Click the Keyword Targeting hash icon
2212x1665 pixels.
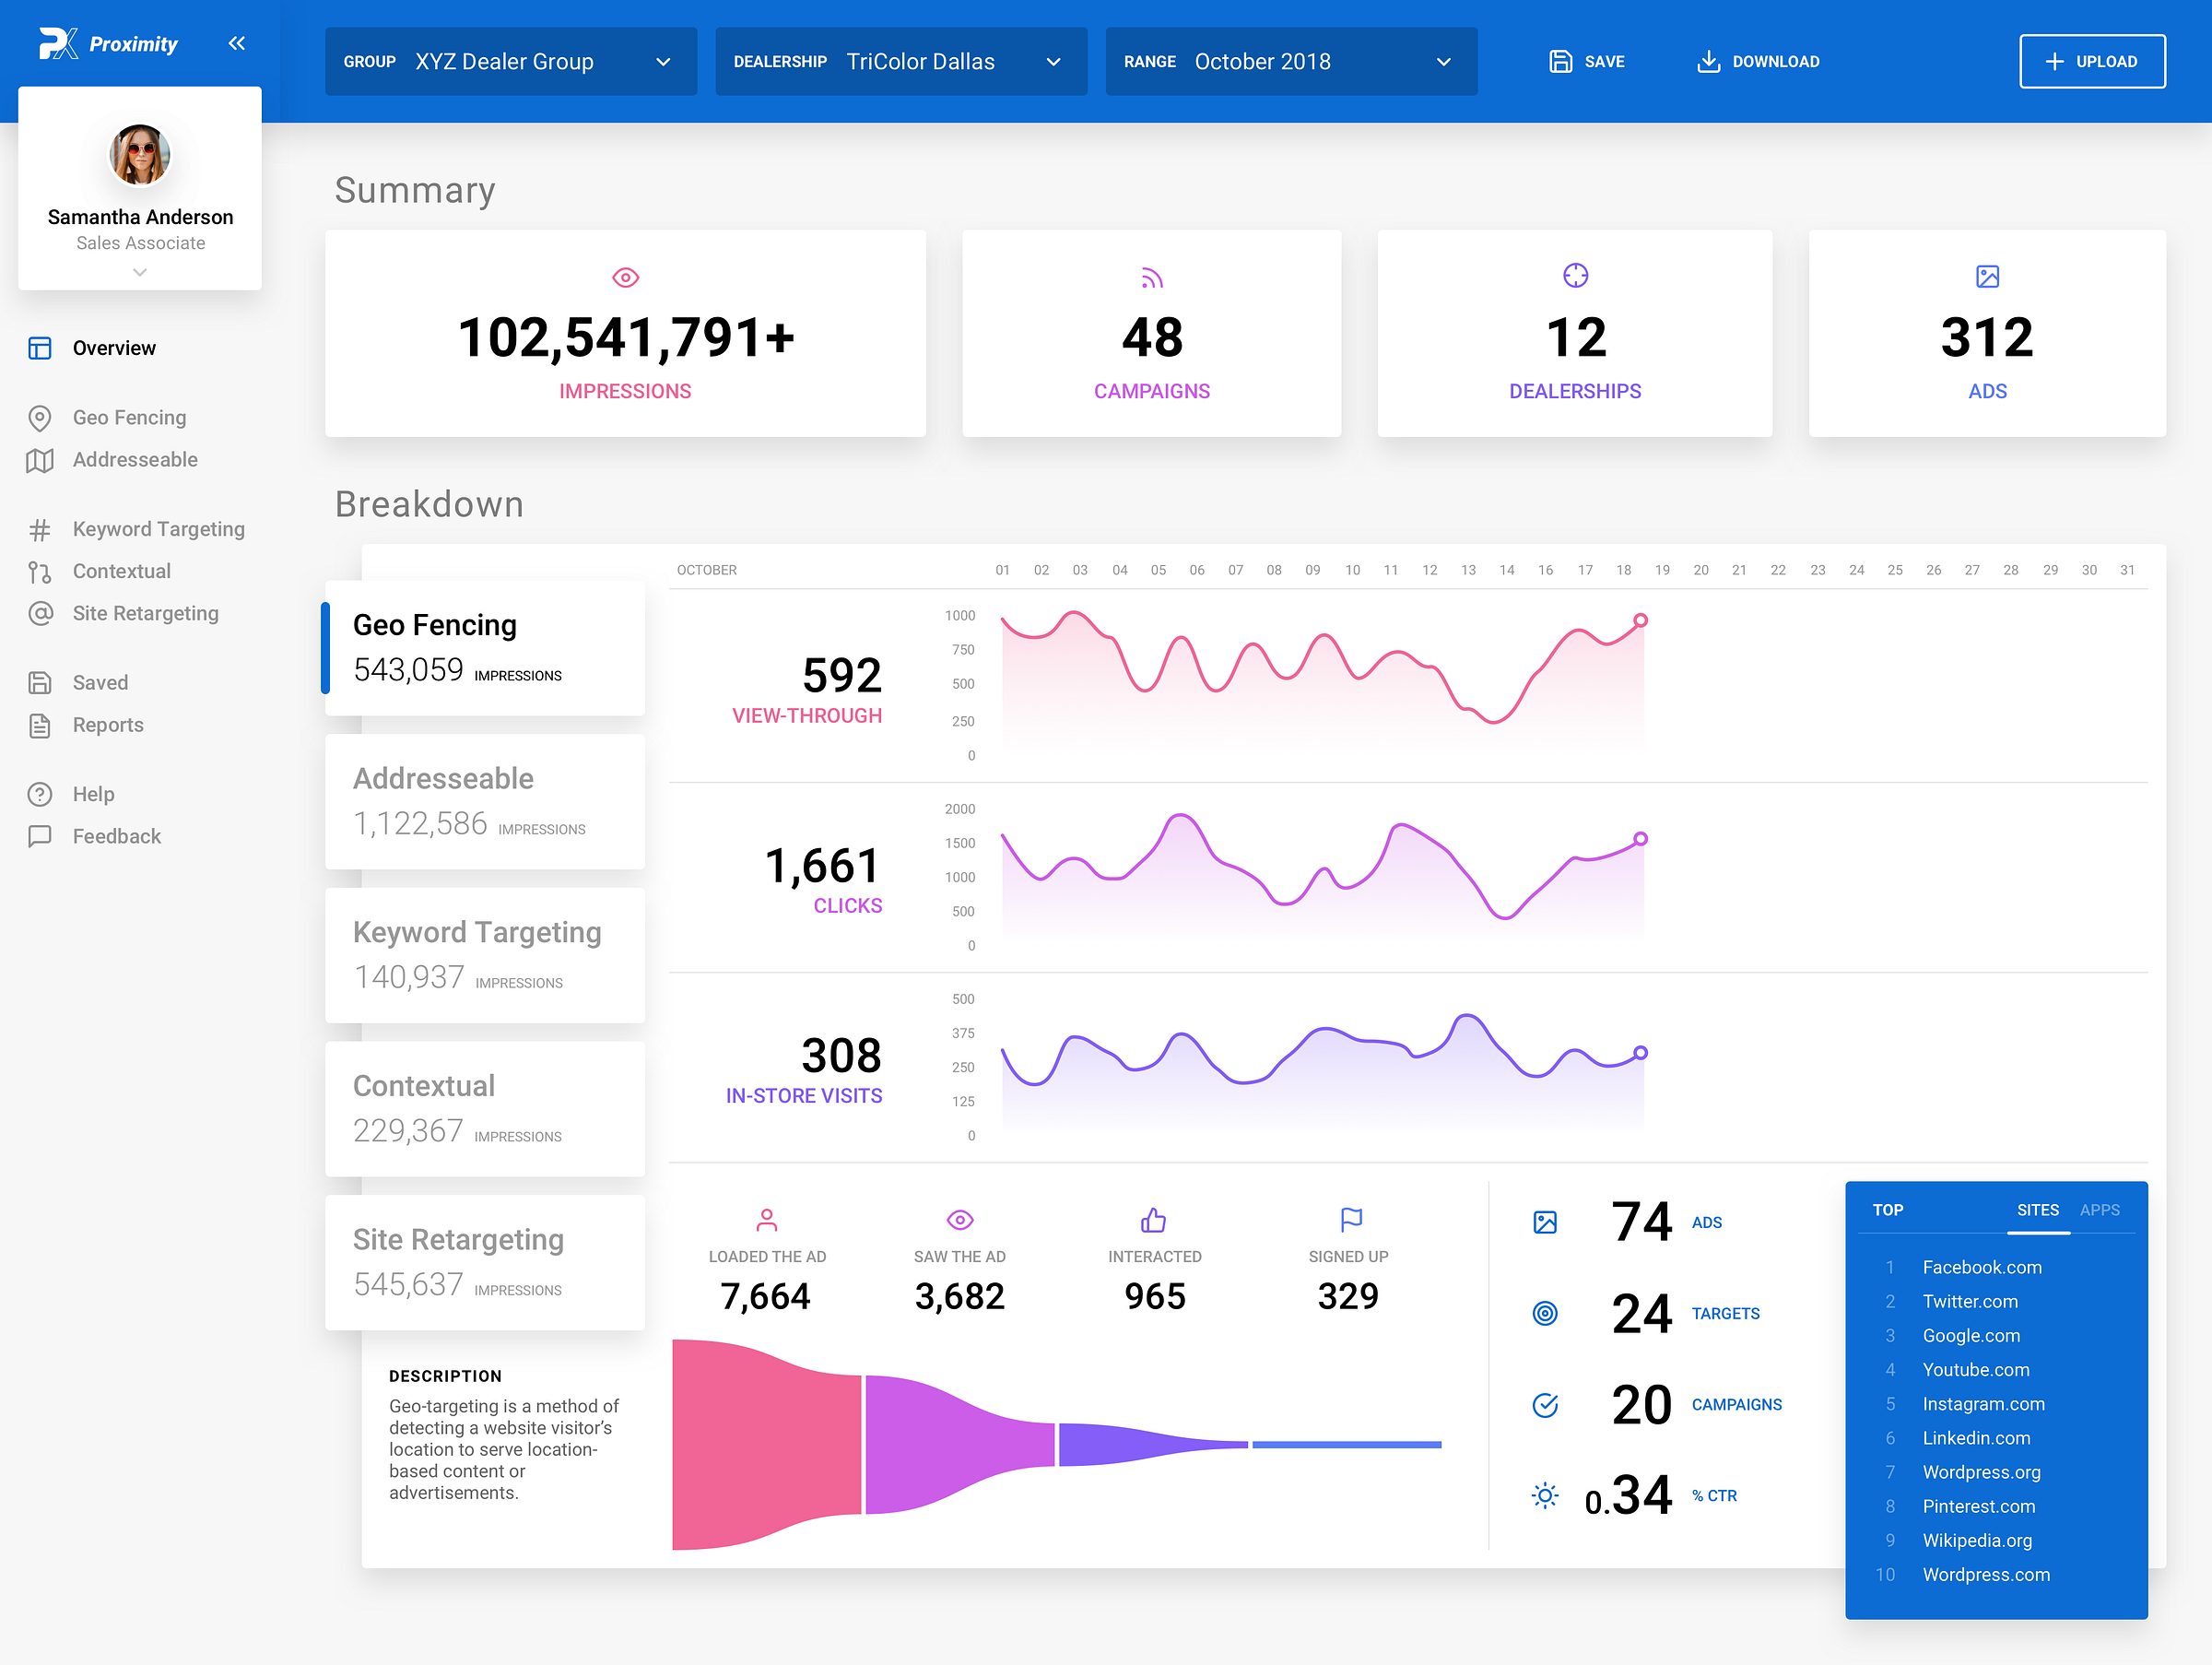(x=40, y=530)
